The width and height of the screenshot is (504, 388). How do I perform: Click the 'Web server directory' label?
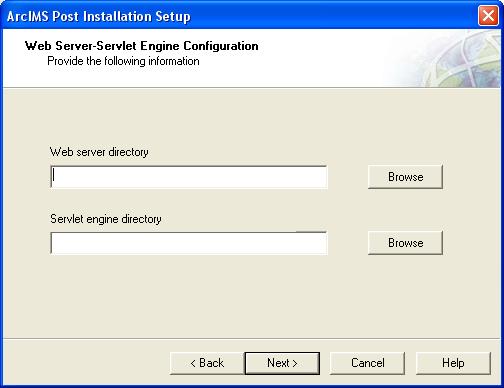(99, 152)
